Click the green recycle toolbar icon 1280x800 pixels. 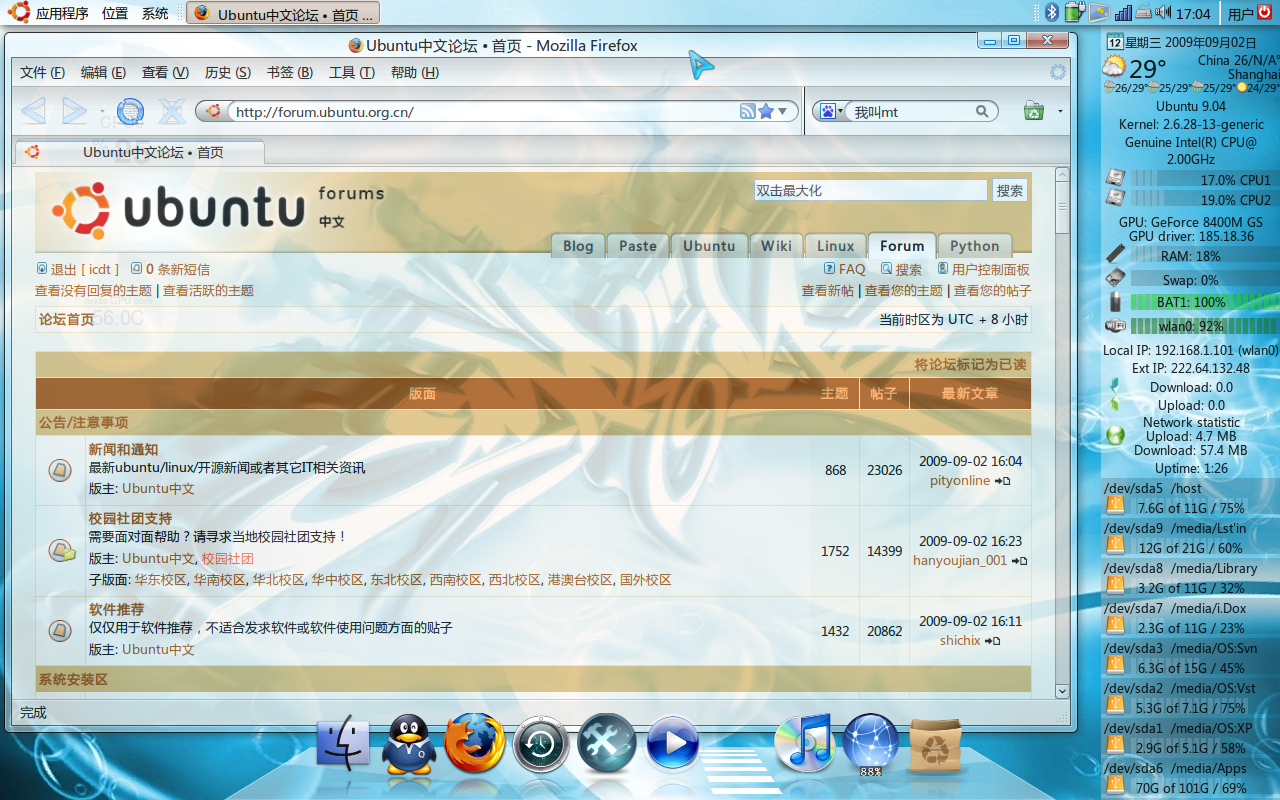[x=1034, y=111]
